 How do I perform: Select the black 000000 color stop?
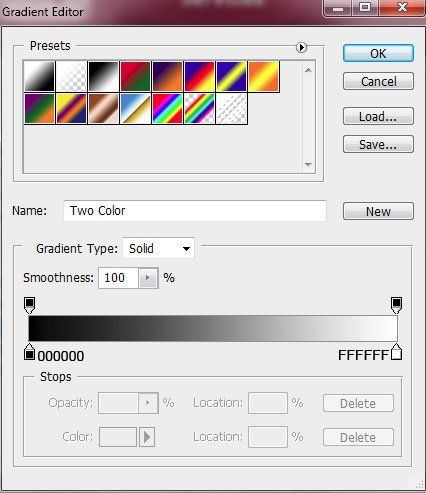point(29,352)
